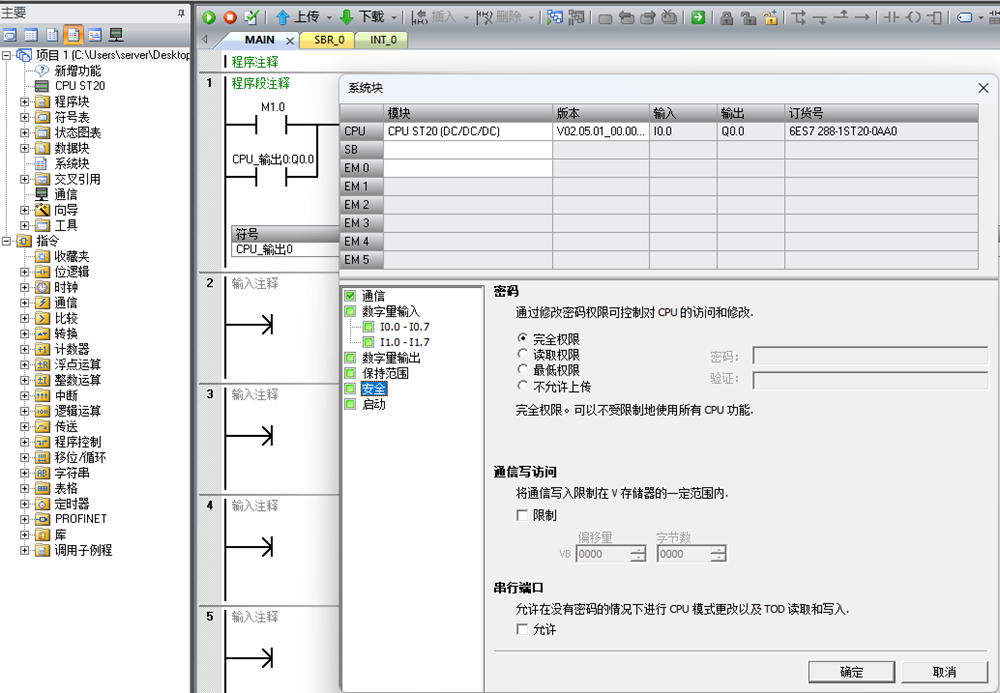The width and height of the screenshot is (1000, 693).
Task: Expand the 程序块 folder in project tree
Action: [26, 102]
